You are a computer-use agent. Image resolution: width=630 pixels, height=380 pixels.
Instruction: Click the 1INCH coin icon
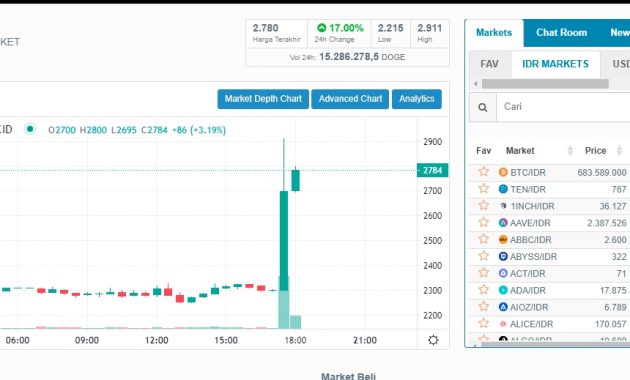(503, 206)
